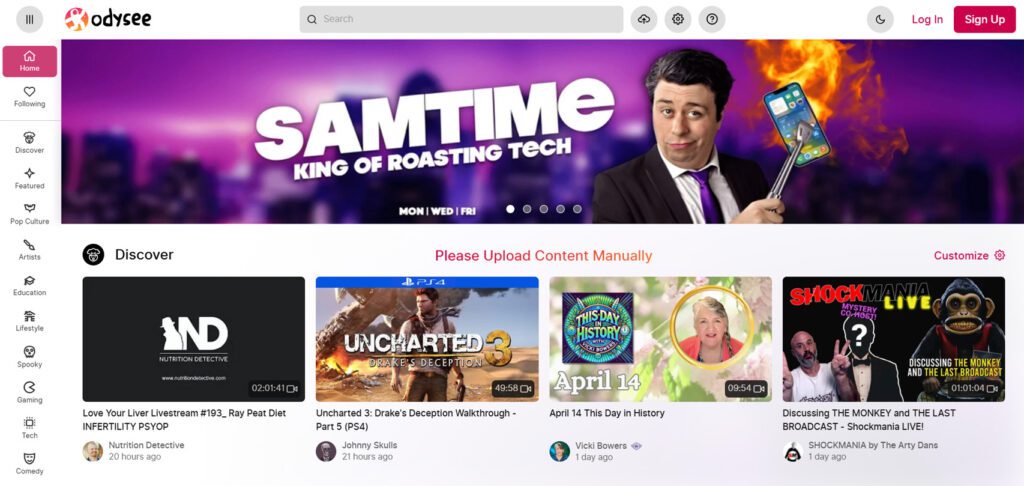Image resolution: width=1024 pixels, height=486 pixels.
Task: Click Love Your Liver Livestream title
Action: tap(184, 420)
